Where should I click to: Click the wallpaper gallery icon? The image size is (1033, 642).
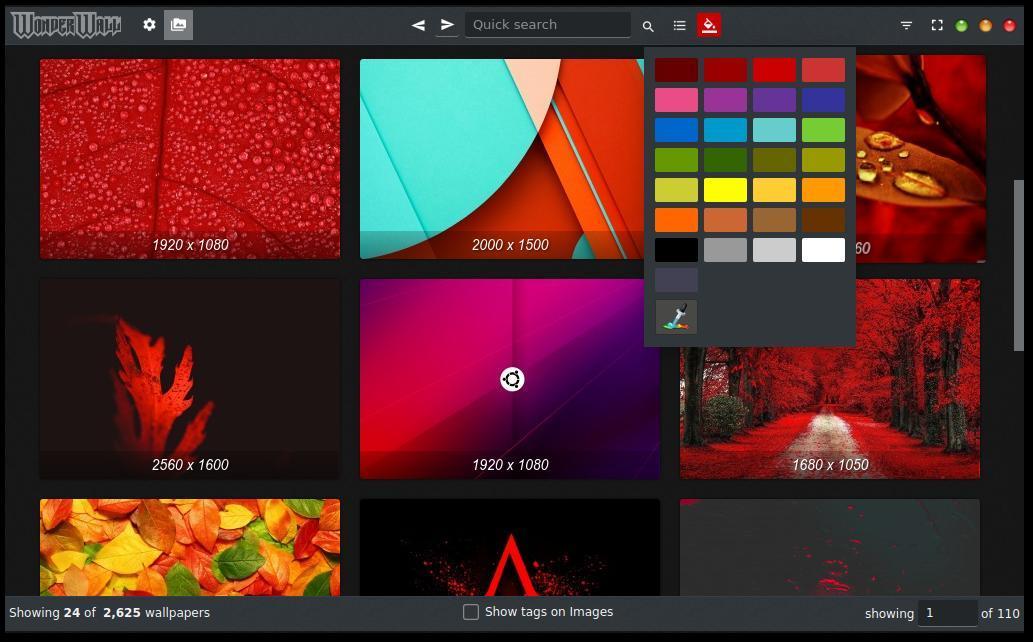coord(178,25)
